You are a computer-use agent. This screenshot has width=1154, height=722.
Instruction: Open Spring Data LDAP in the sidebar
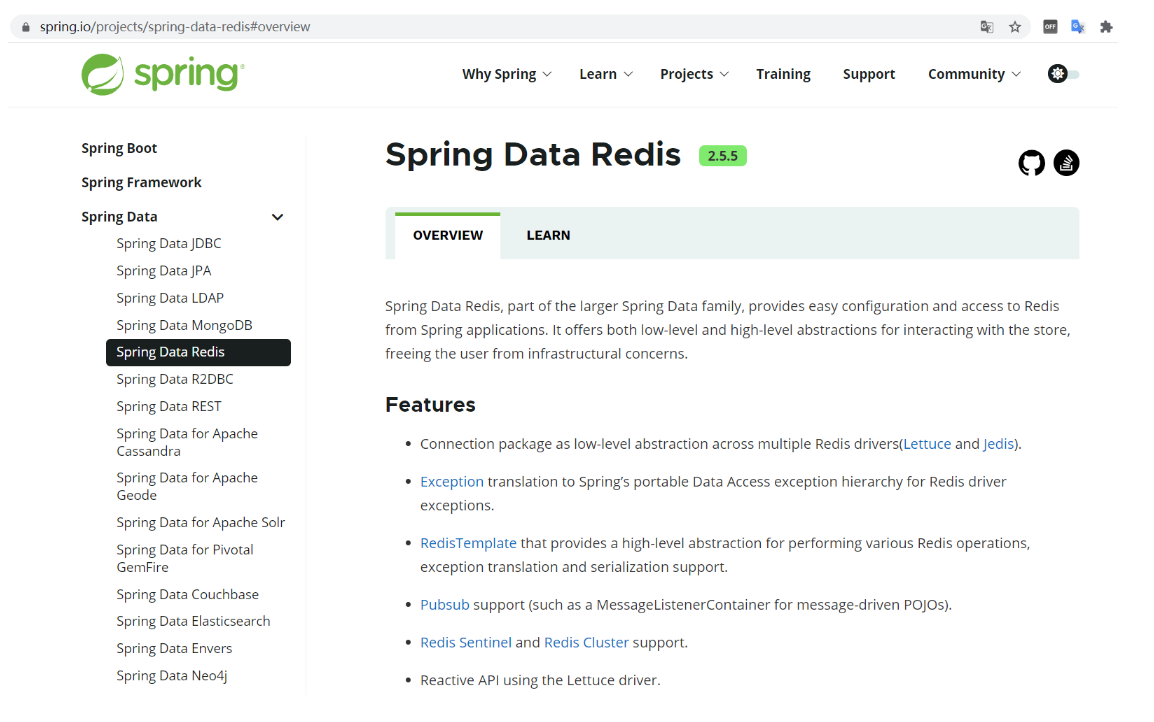tap(170, 298)
